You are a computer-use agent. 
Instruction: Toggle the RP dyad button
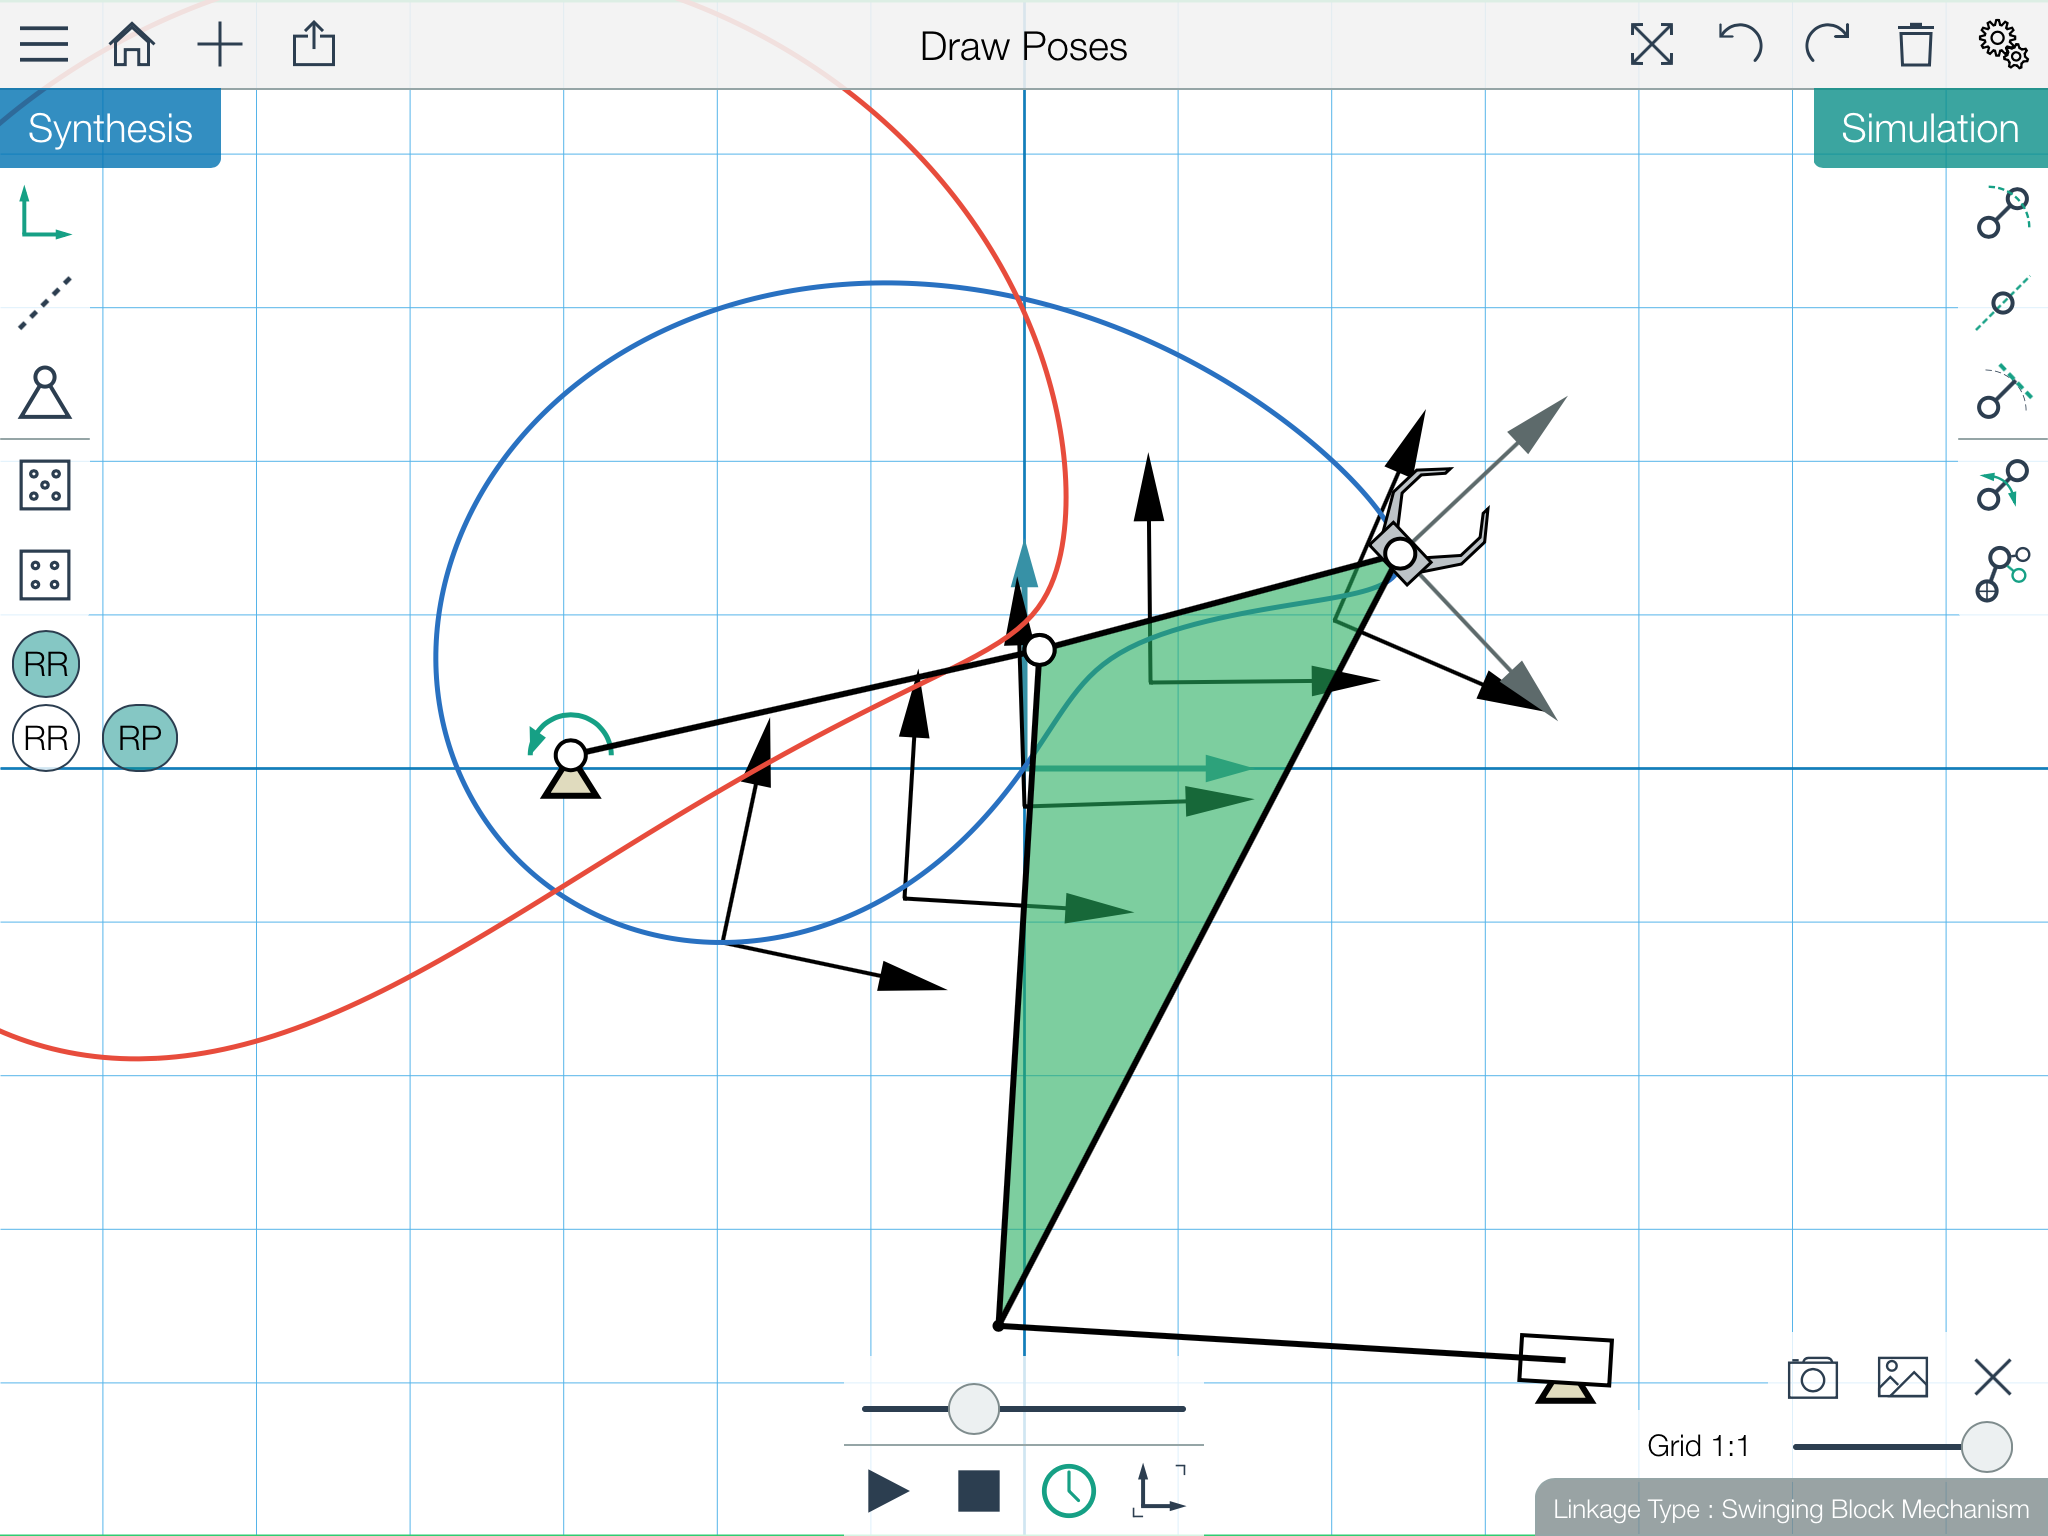pyautogui.click(x=140, y=738)
